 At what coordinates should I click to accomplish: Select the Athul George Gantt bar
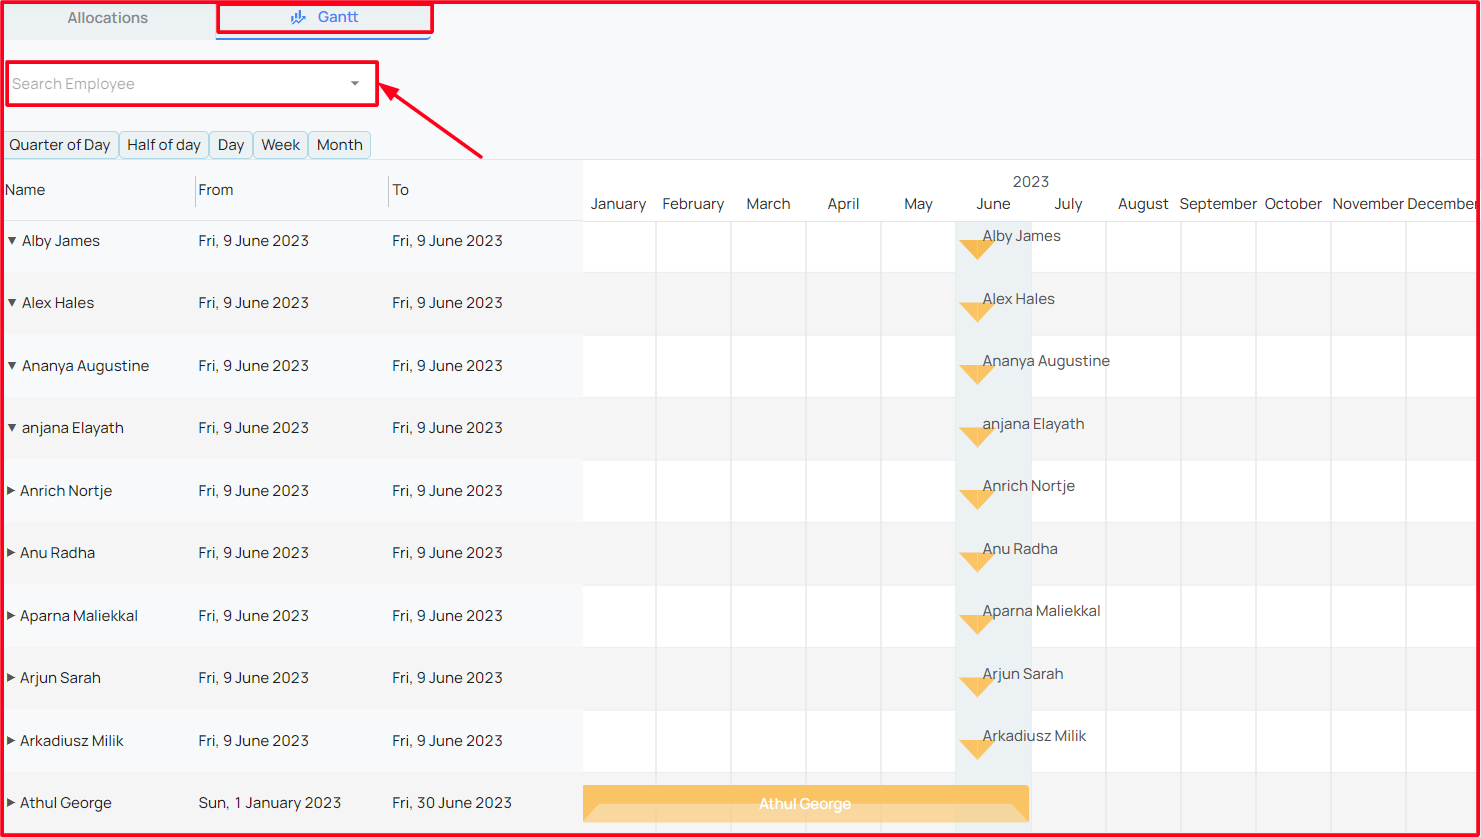(x=806, y=804)
